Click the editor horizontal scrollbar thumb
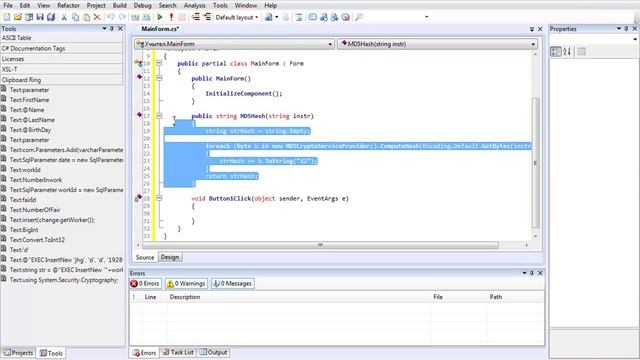Image resolution: width=640 pixels, height=360 pixels. pos(320,245)
